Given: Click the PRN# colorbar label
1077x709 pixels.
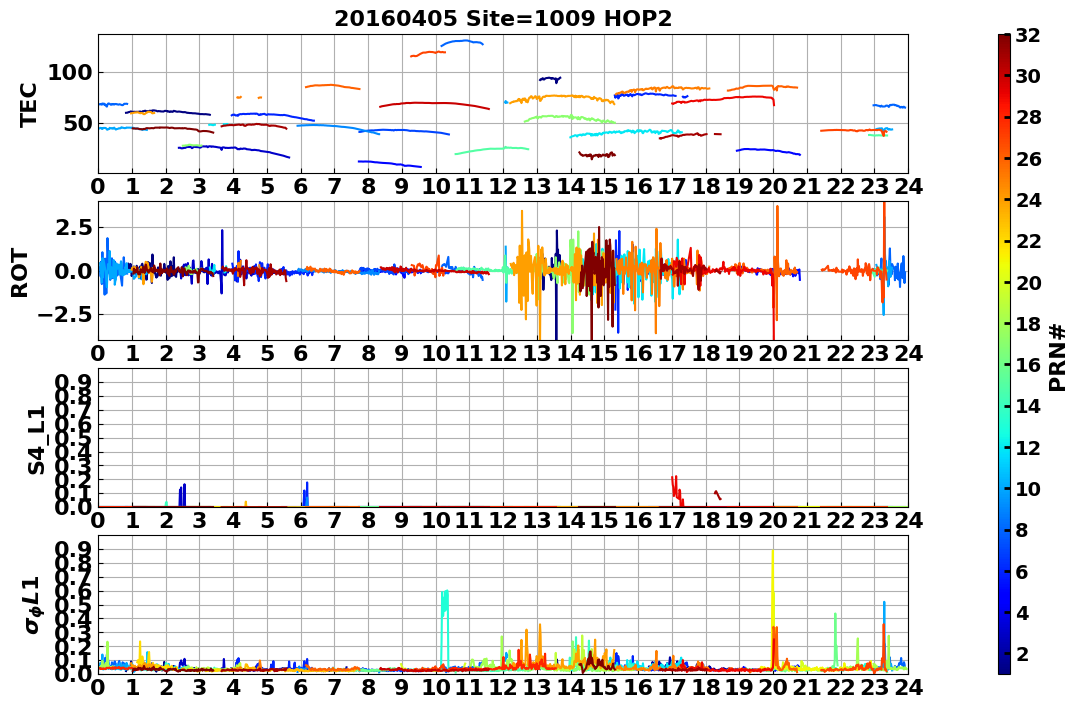Looking at the screenshot, I should (1058, 358).
